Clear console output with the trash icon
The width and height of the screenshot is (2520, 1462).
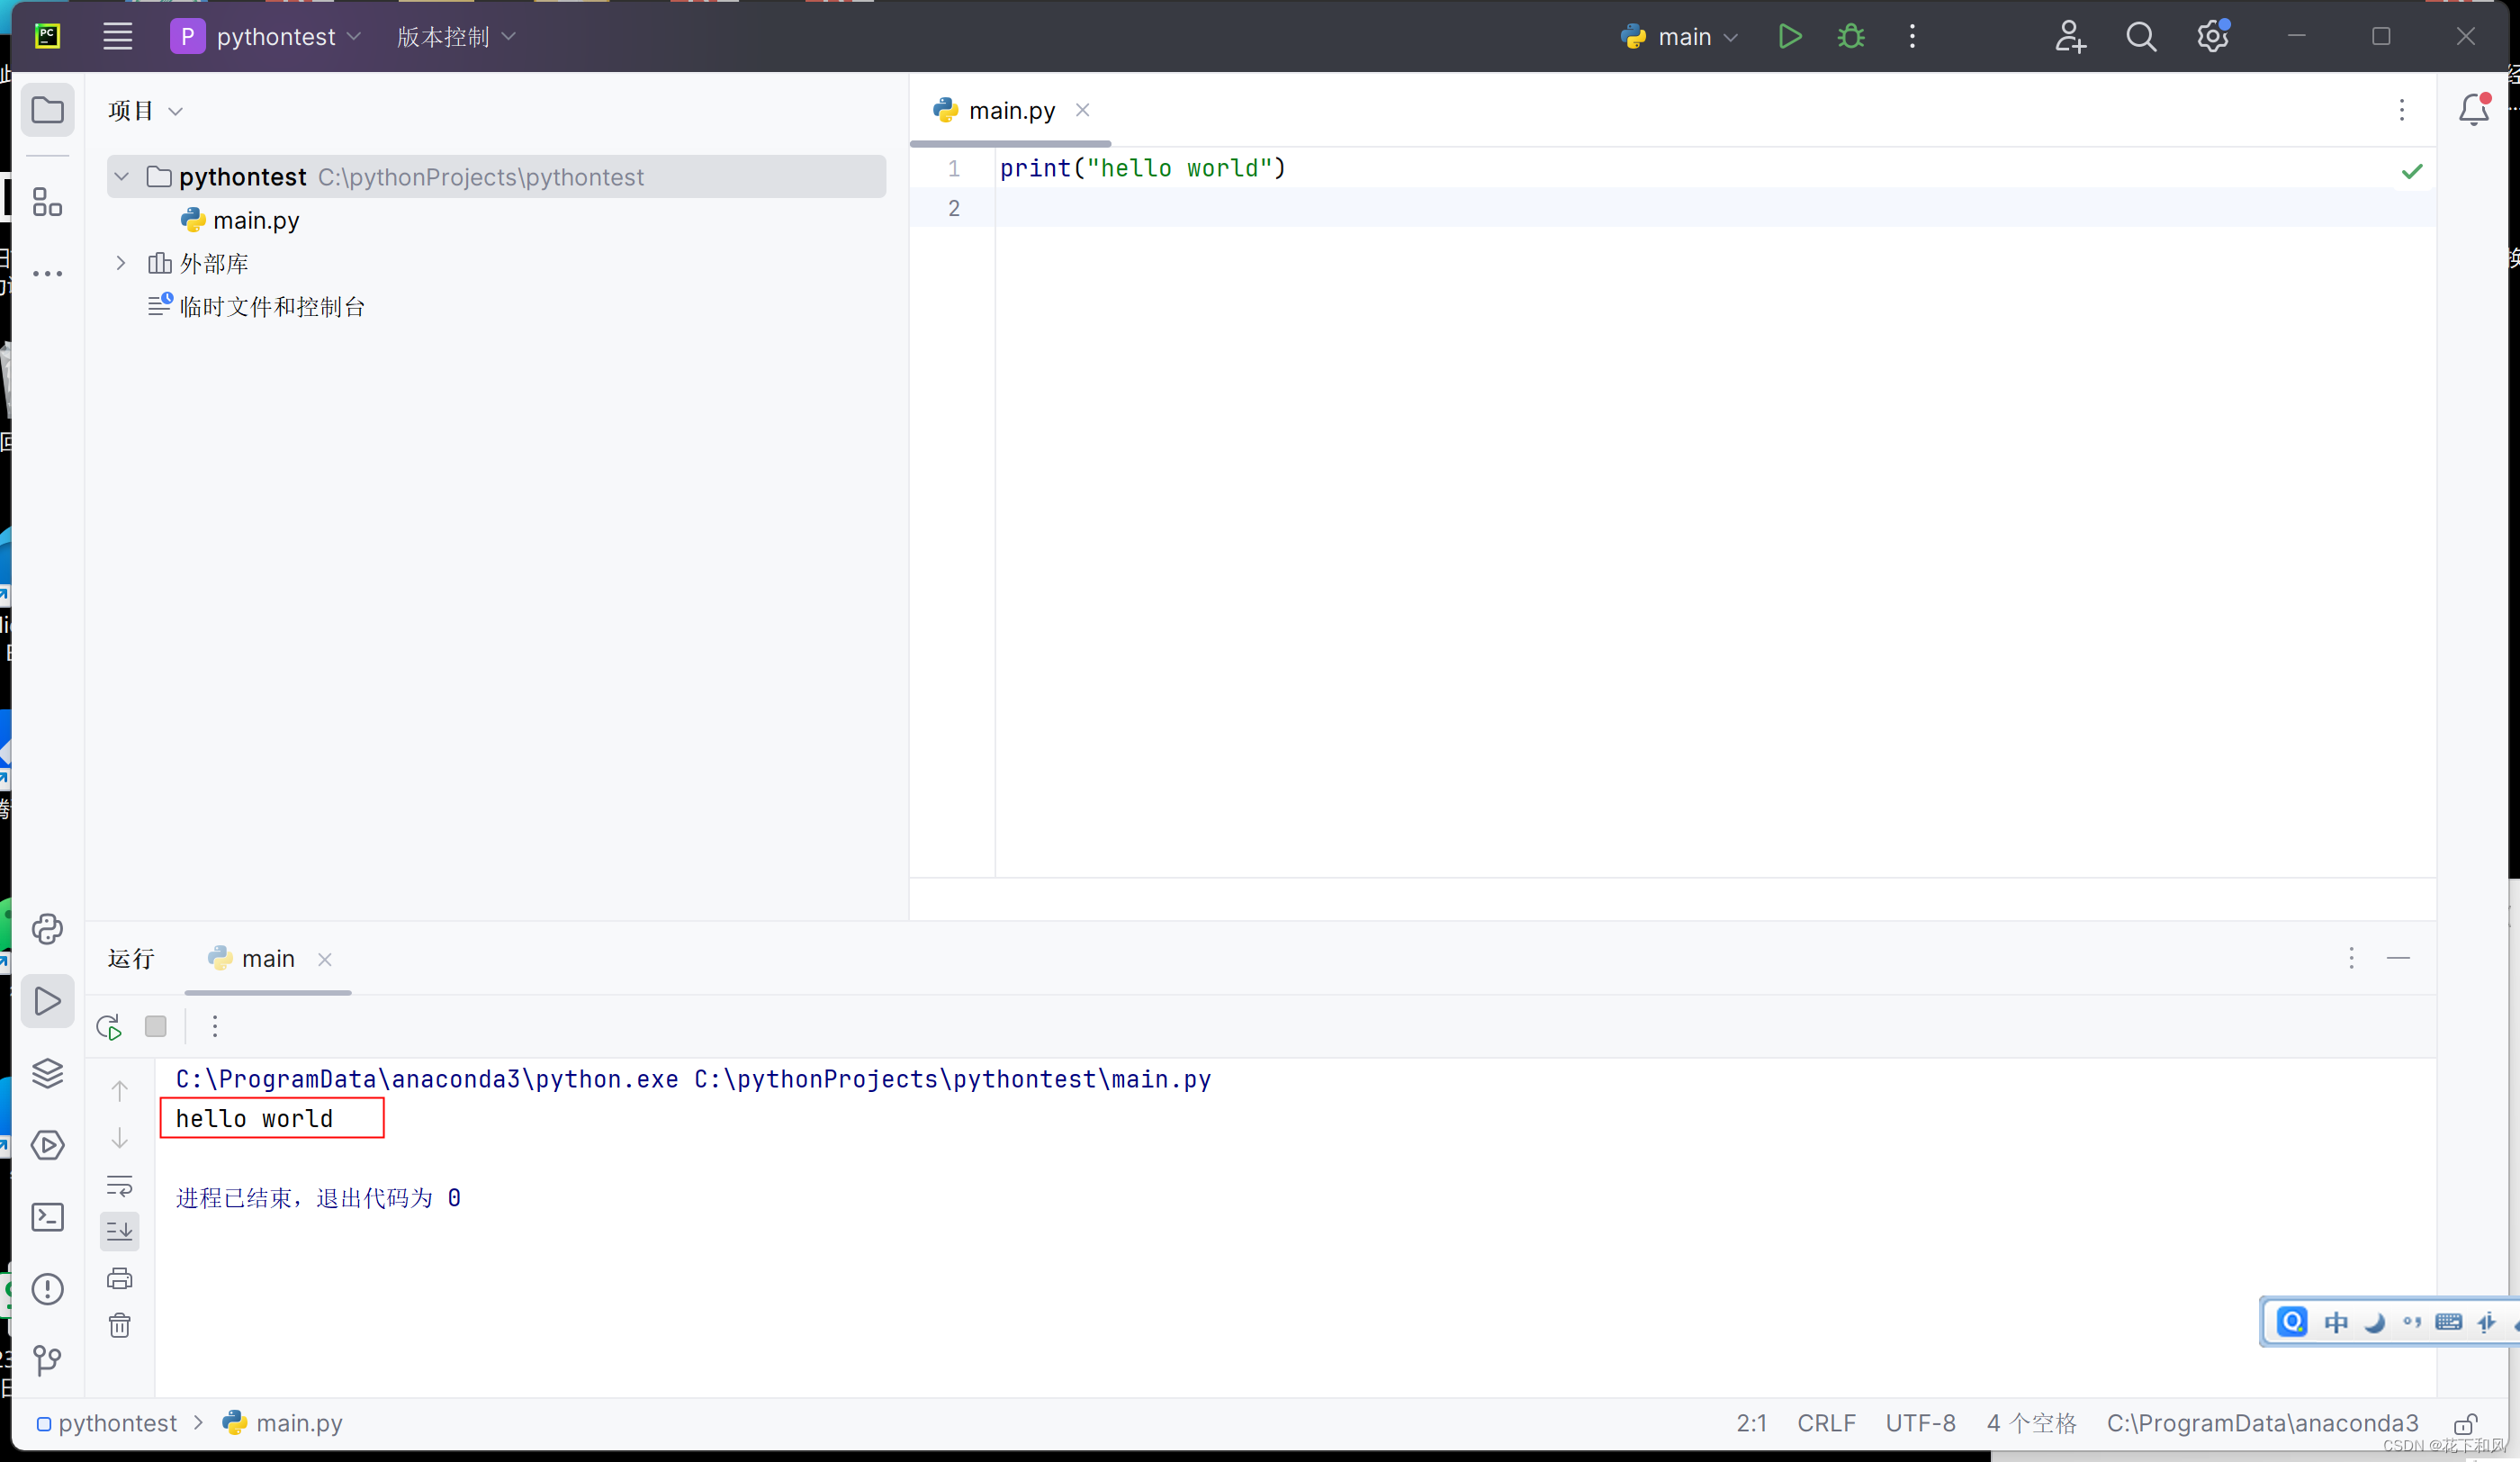[120, 1326]
